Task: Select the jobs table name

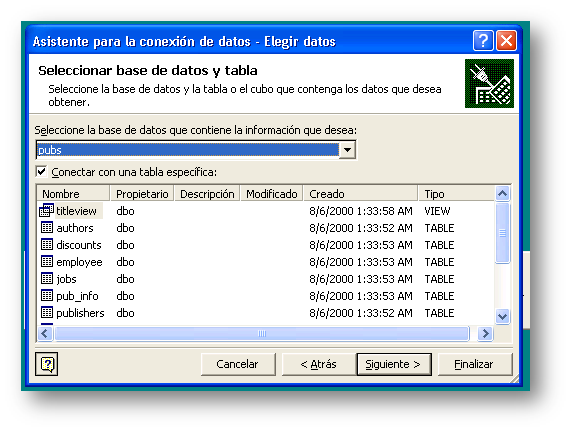Action: tap(66, 279)
